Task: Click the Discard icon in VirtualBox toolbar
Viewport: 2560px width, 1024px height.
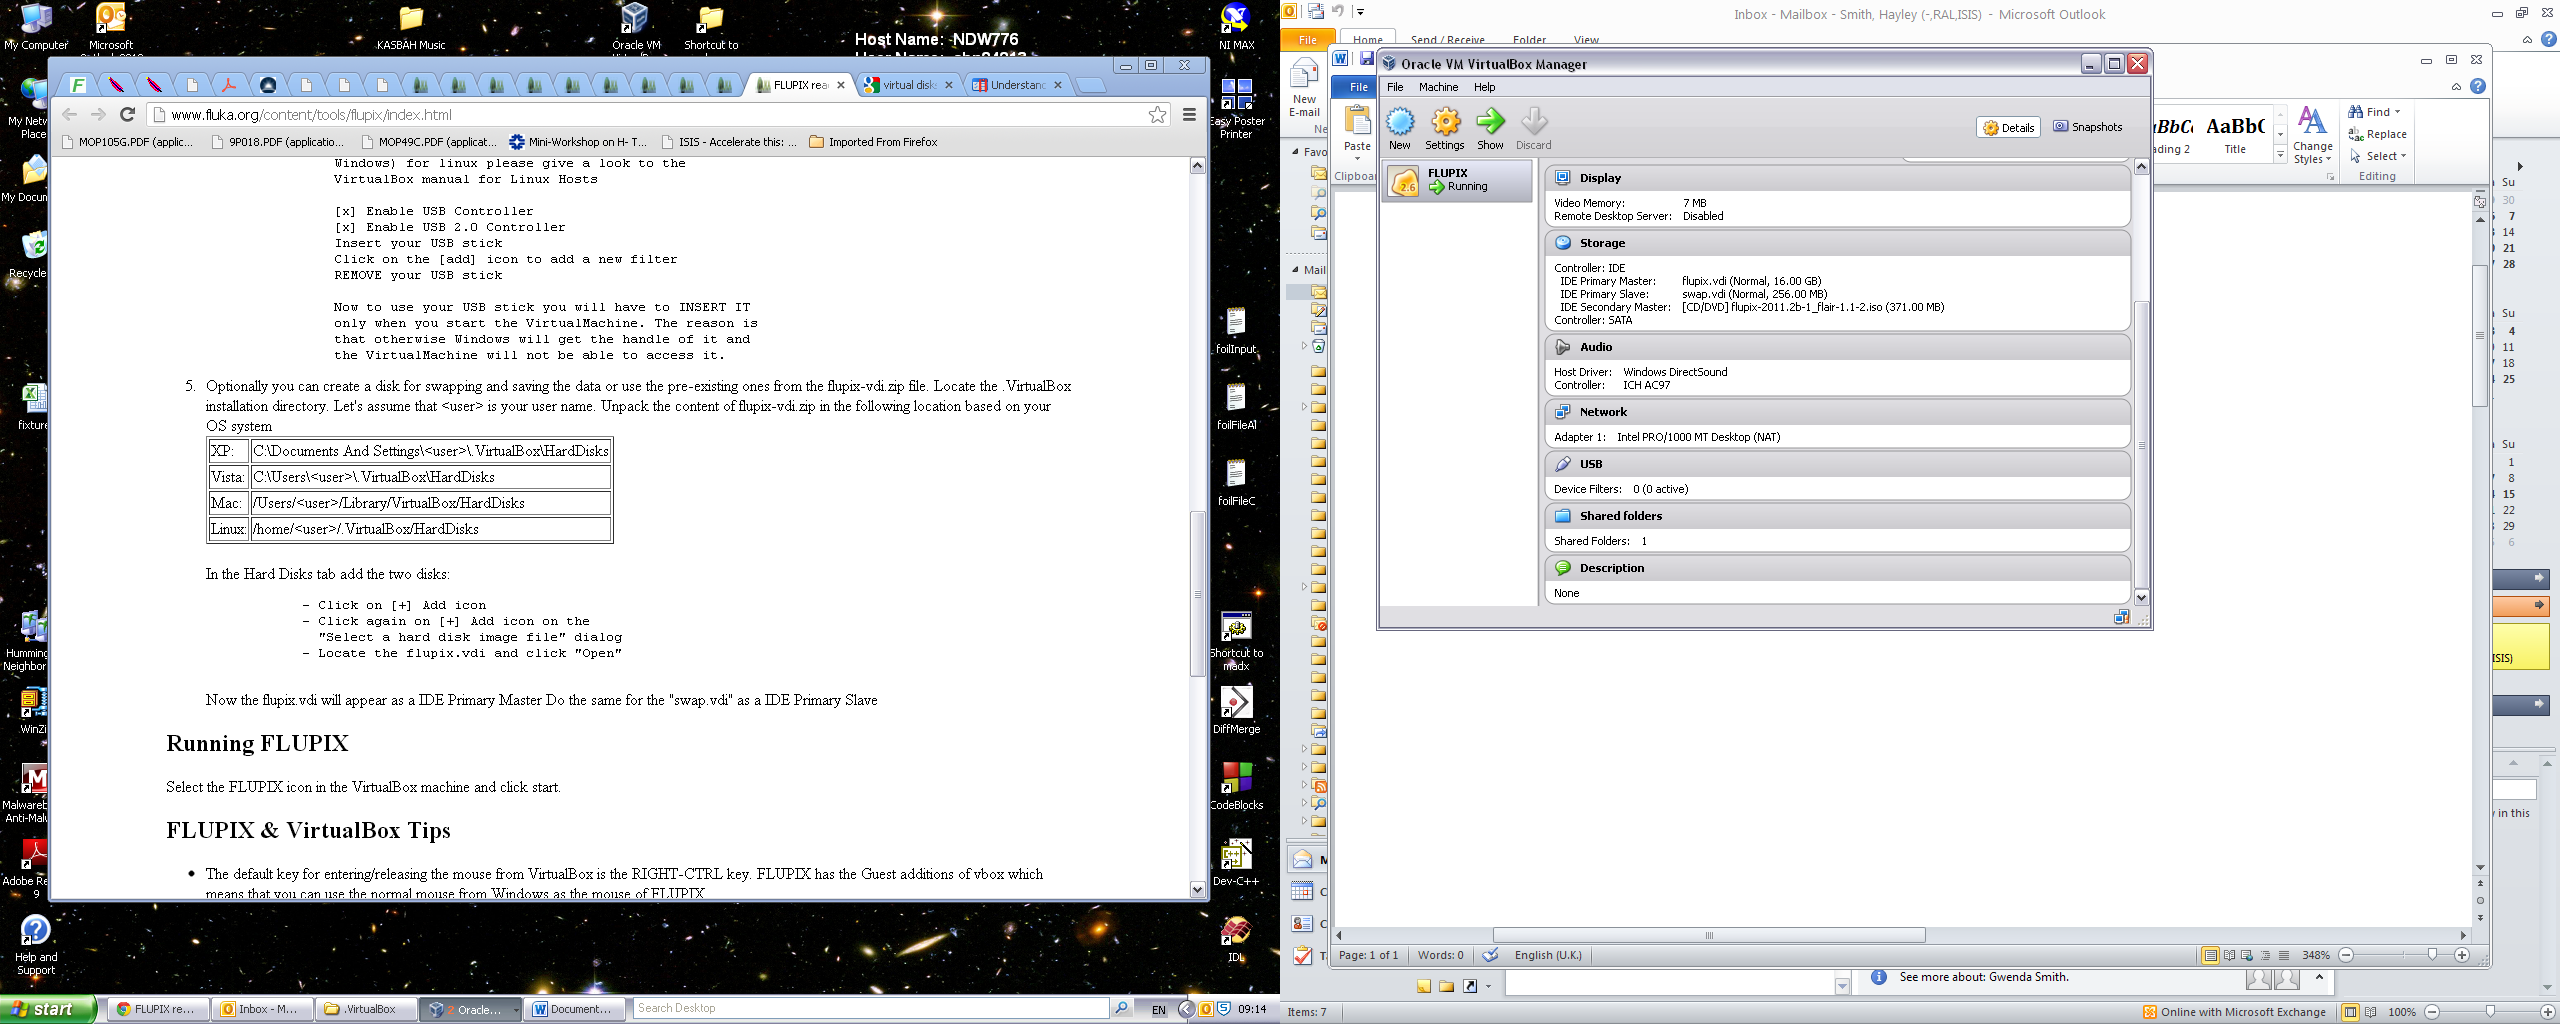Action: (x=1534, y=123)
